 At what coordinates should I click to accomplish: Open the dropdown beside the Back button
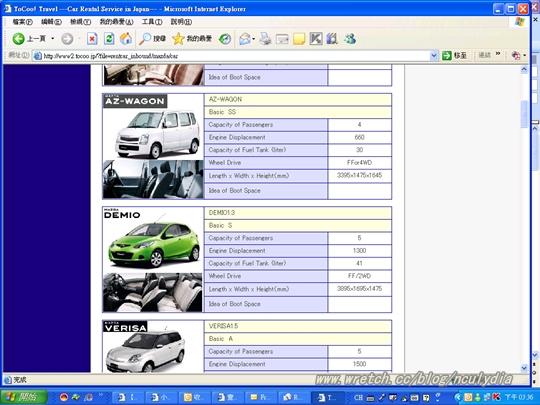click(53, 39)
